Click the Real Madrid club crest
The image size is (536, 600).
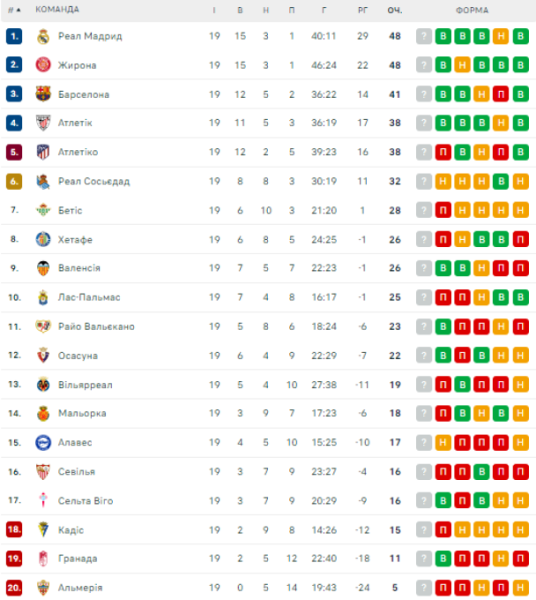point(43,36)
